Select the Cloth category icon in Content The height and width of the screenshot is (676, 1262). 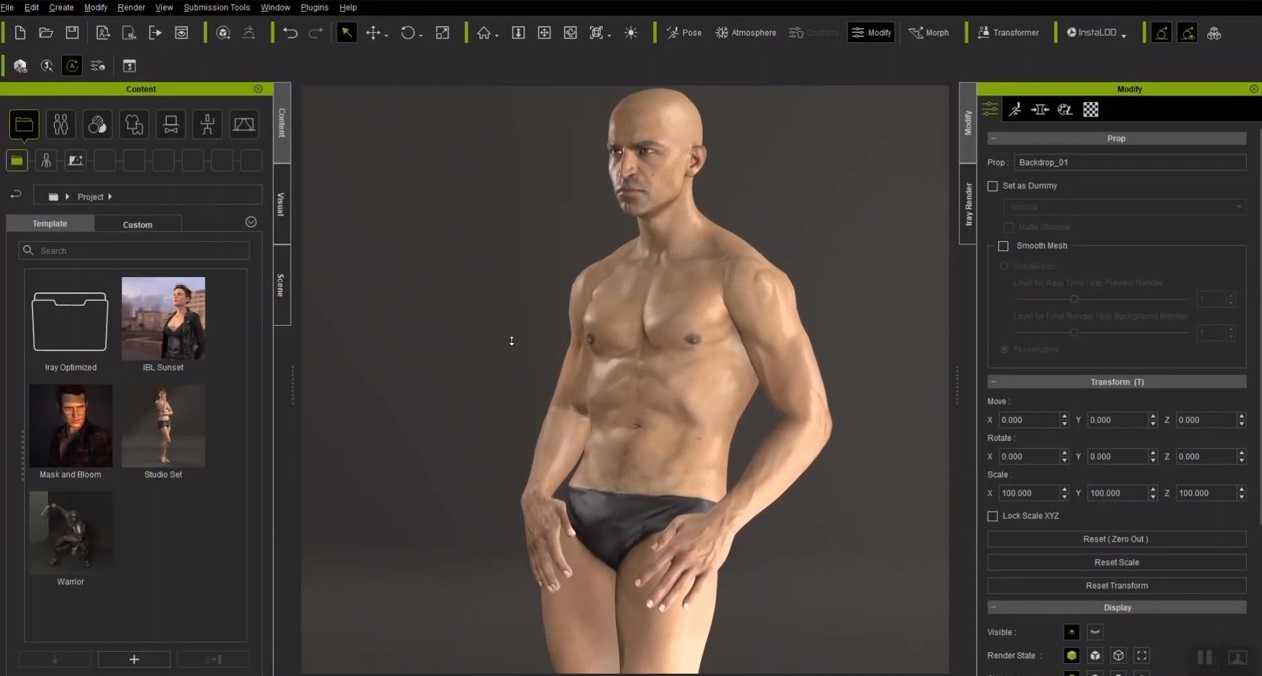134,125
